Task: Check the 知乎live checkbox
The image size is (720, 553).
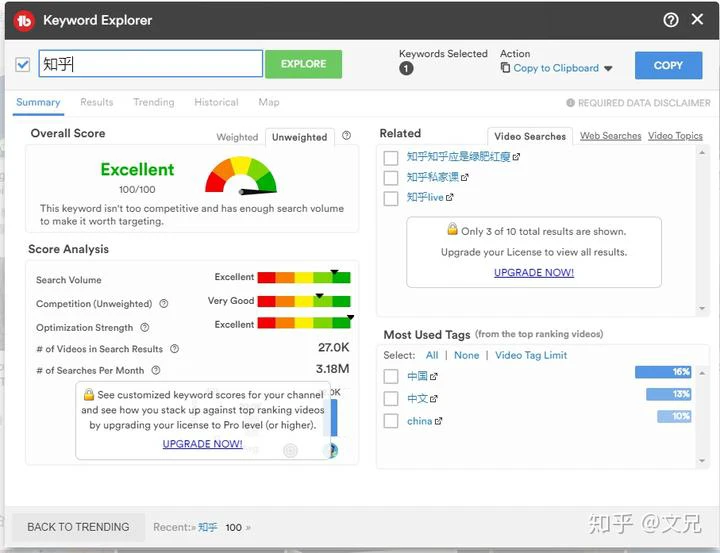Action: coord(391,198)
